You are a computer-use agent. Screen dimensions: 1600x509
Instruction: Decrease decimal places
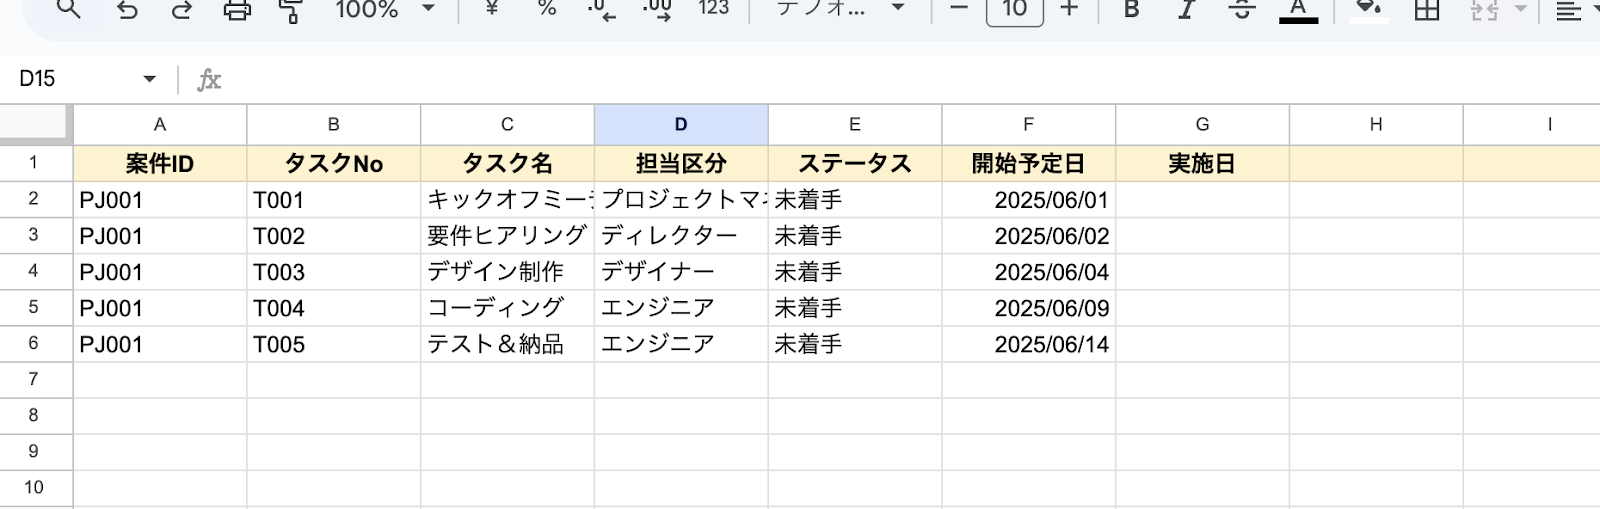point(601,10)
